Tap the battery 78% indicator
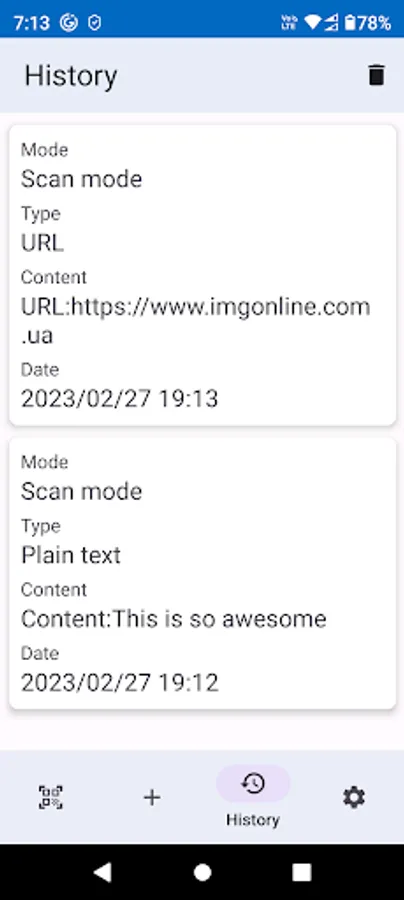This screenshot has height=900, width=404. click(x=367, y=23)
